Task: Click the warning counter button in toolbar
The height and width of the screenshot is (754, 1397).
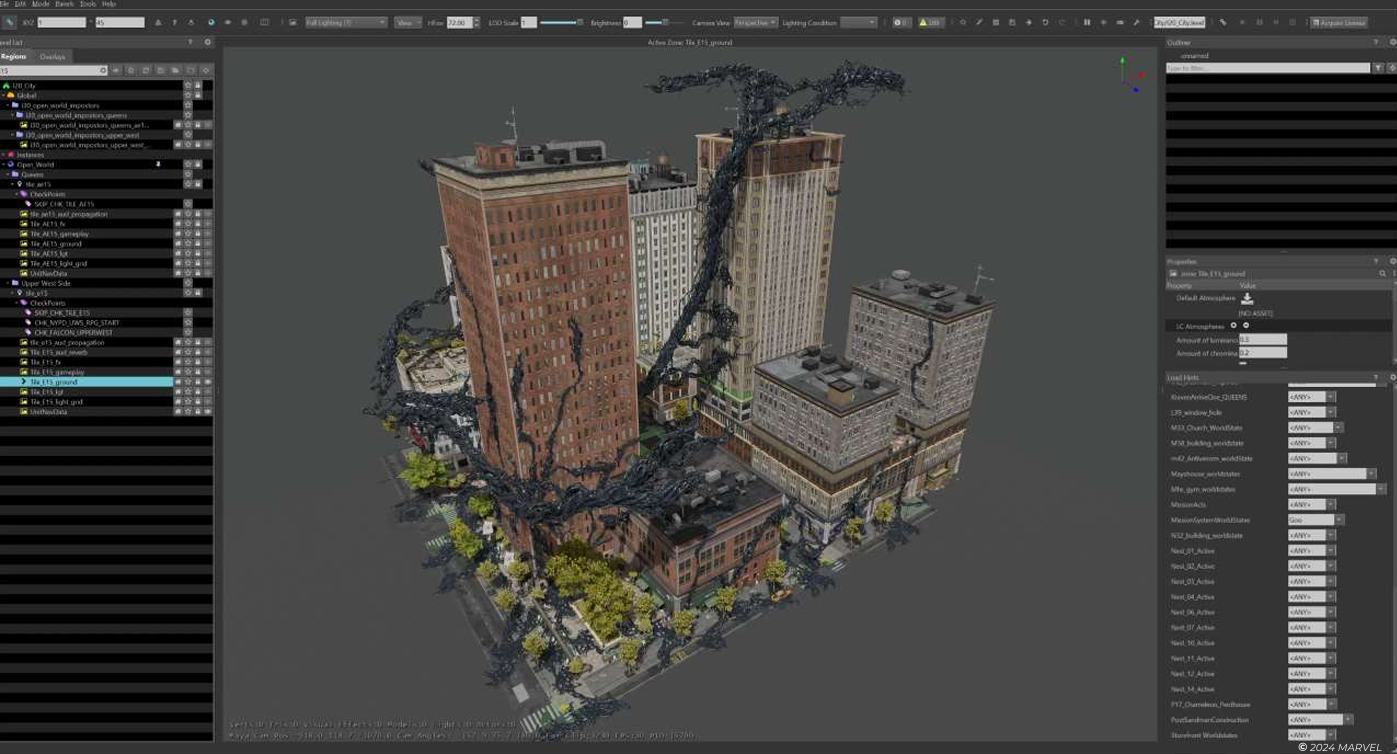Action: point(931,22)
